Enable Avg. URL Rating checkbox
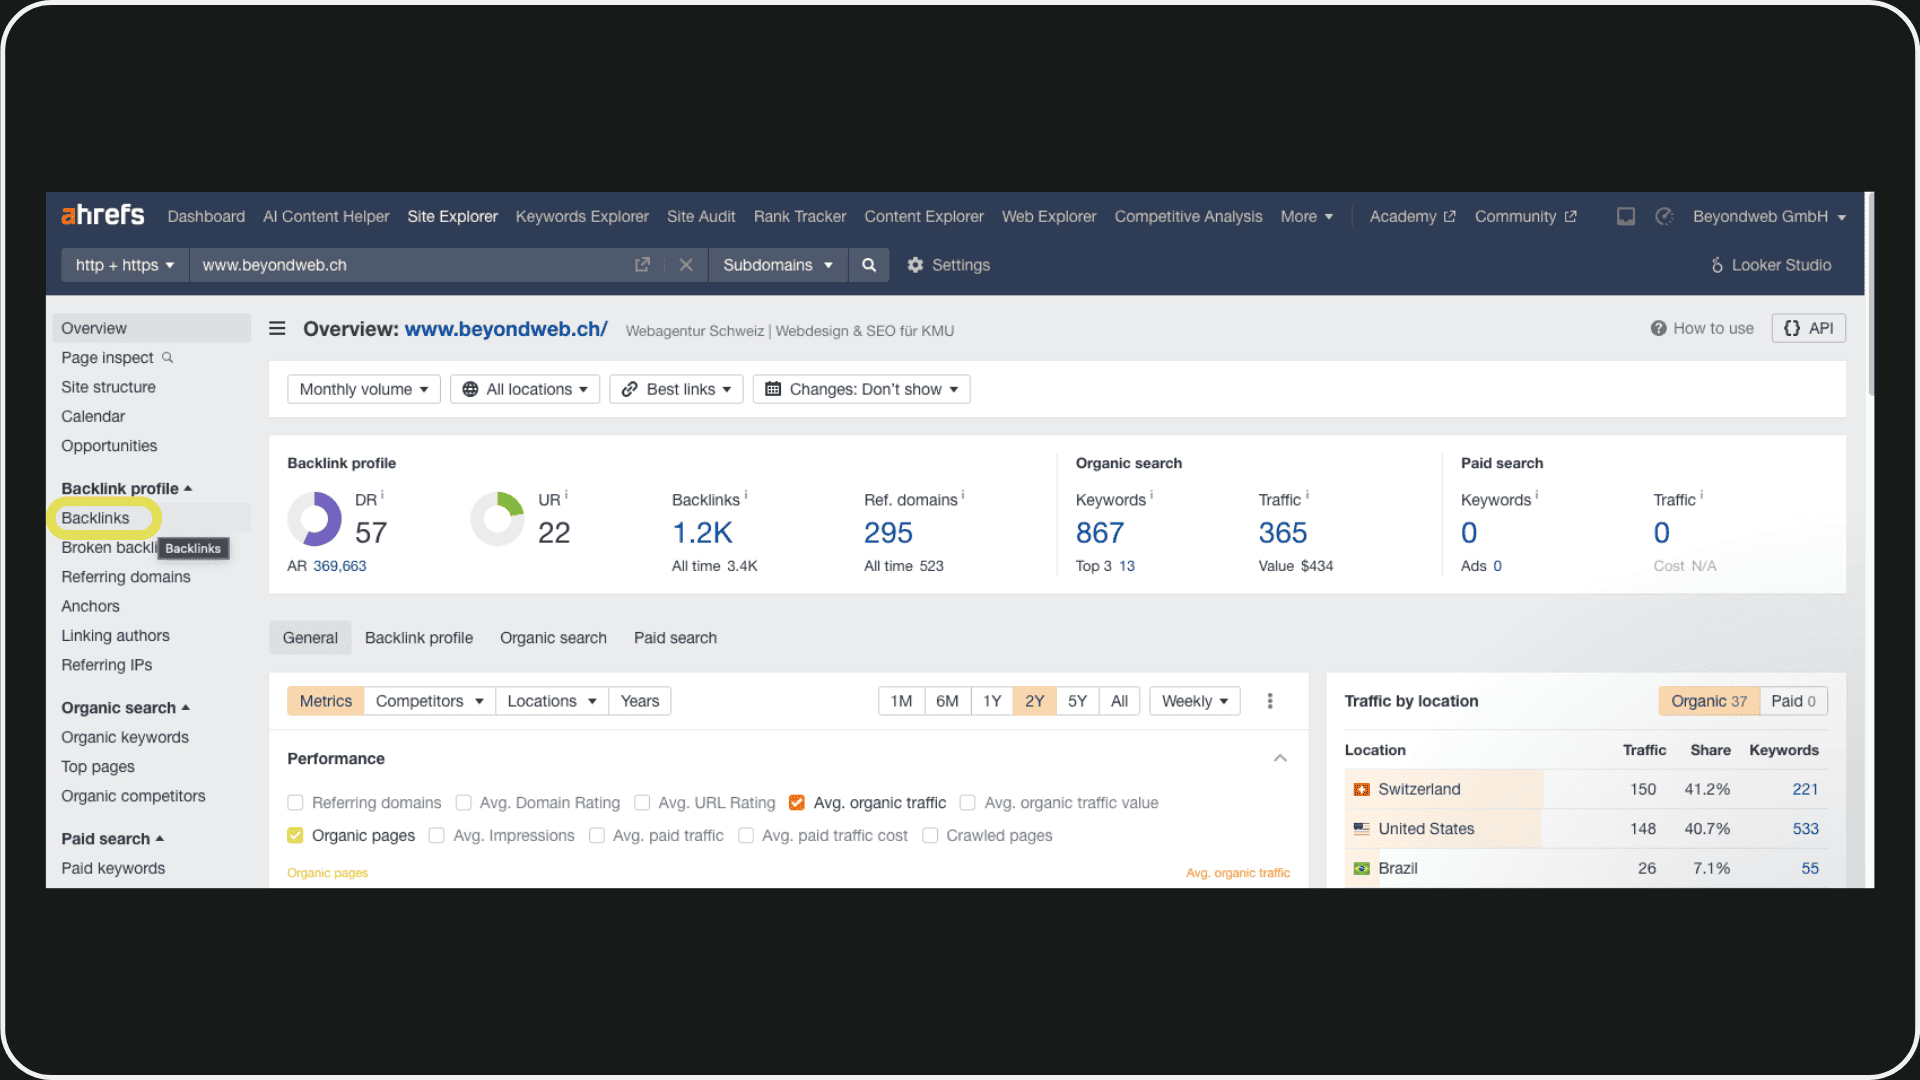Image resolution: width=1920 pixels, height=1080 pixels. click(642, 803)
